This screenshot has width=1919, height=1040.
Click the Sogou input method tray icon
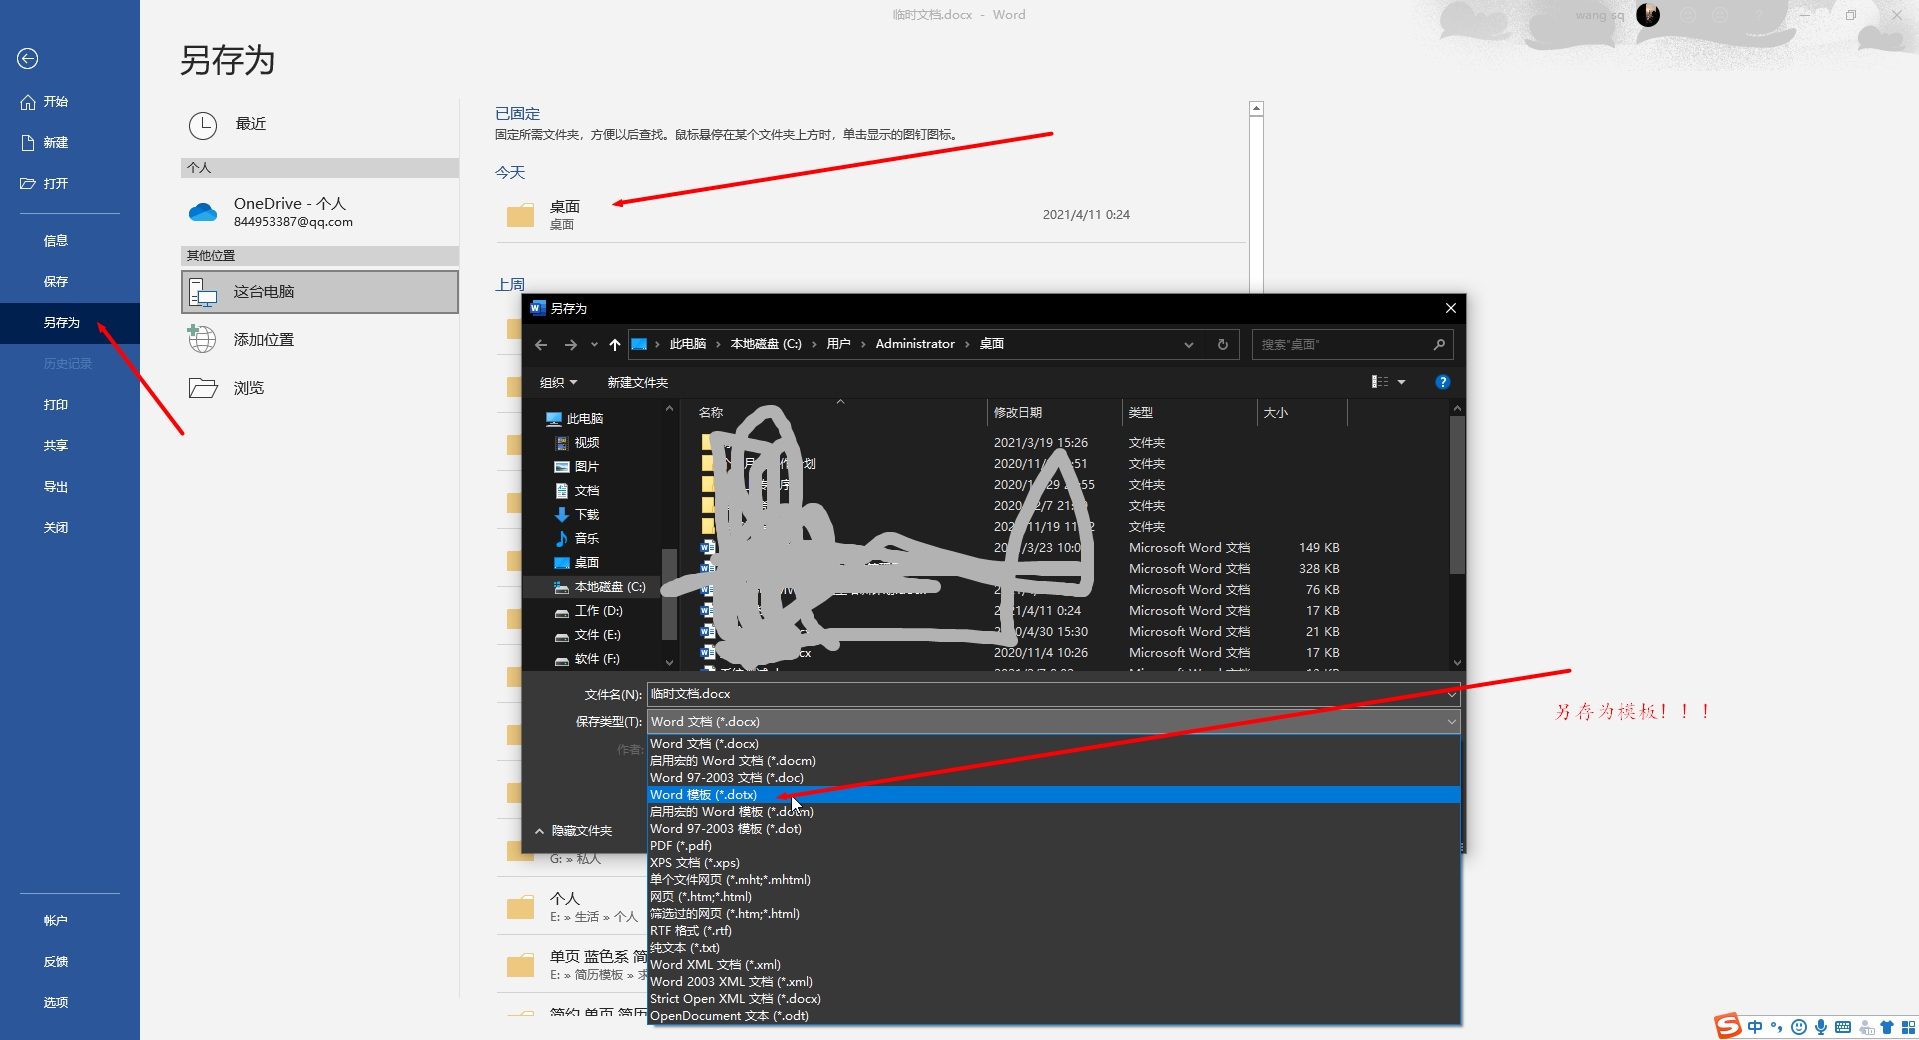[x=1728, y=1026]
